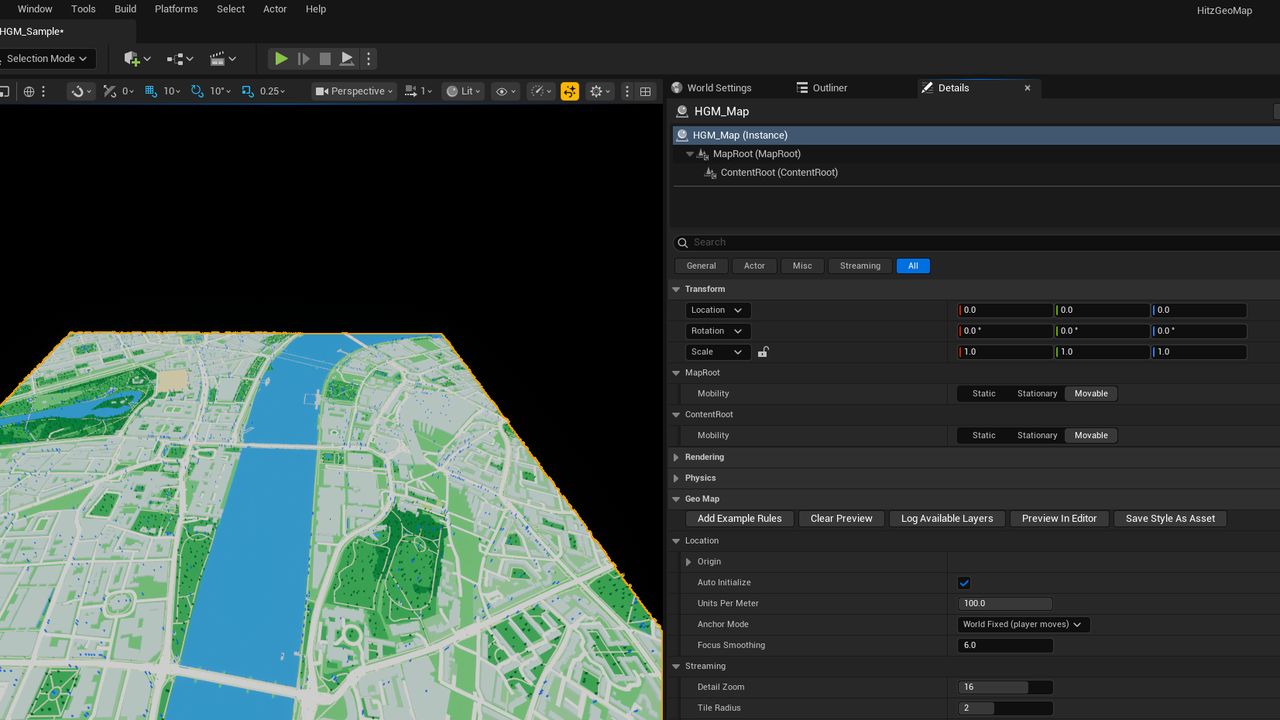Open the viewport layout grid options
Viewport: 1280px width, 720px height.
(646, 91)
